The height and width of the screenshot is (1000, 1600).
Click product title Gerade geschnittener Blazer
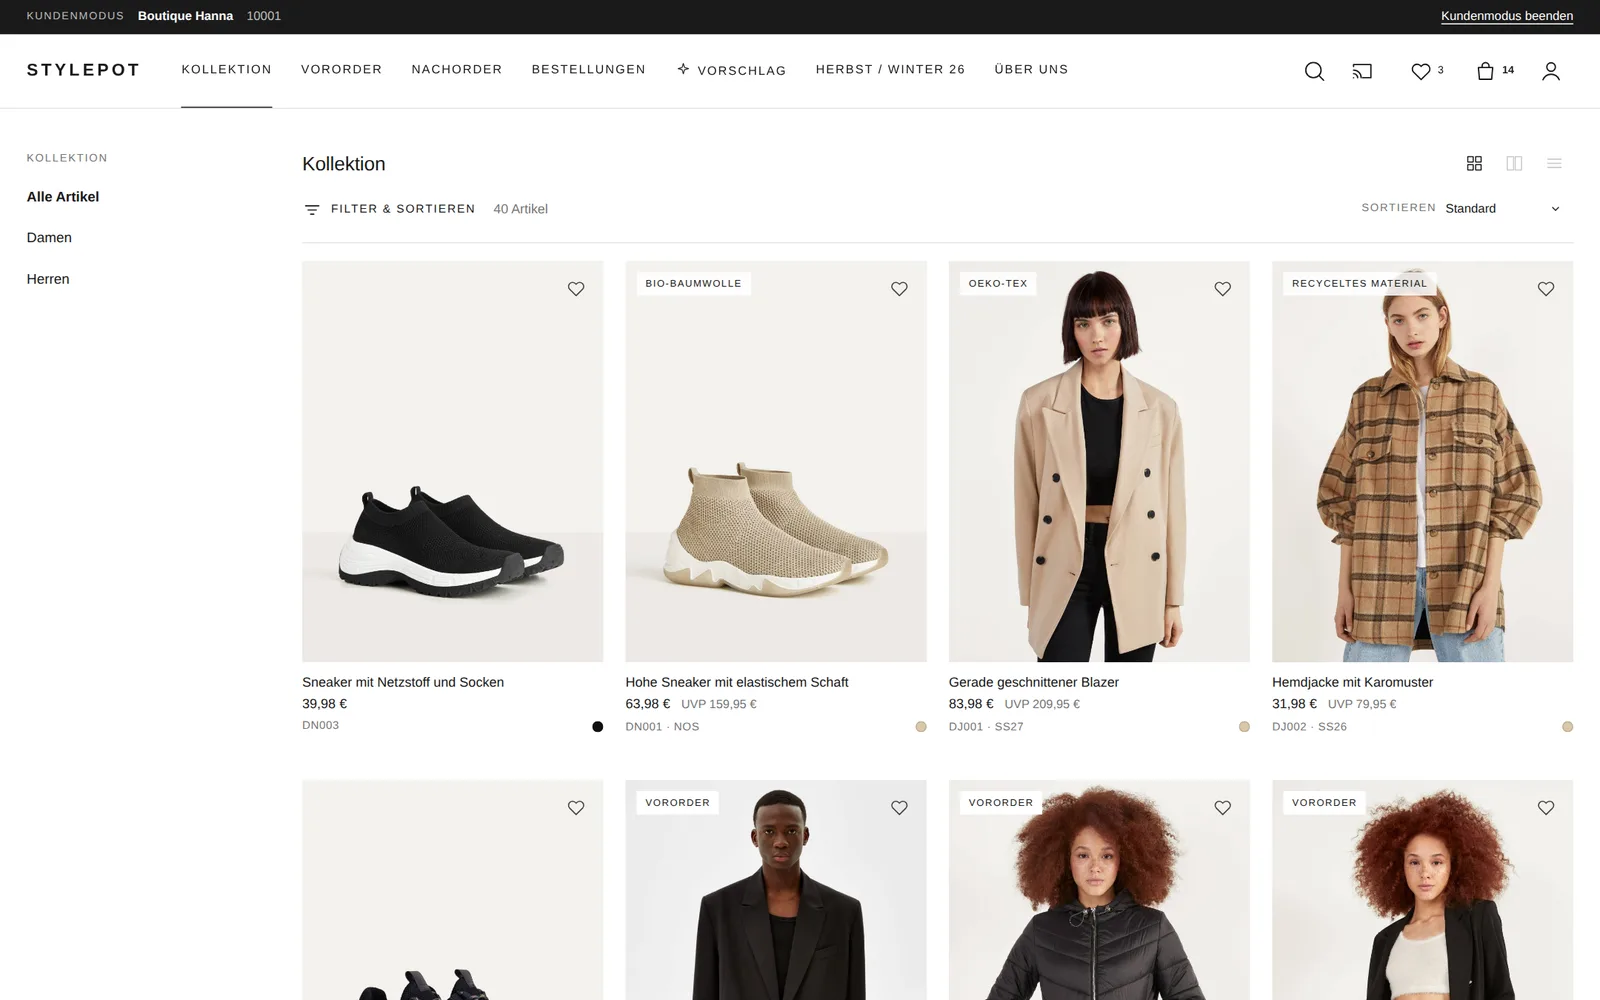pyautogui.click(x=1034, y=682)
